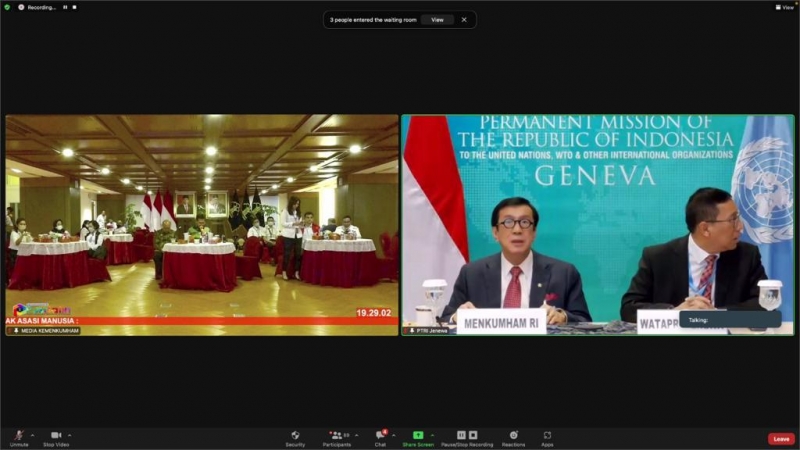Expand audio options arrow next to Unmute

[32, 435]
